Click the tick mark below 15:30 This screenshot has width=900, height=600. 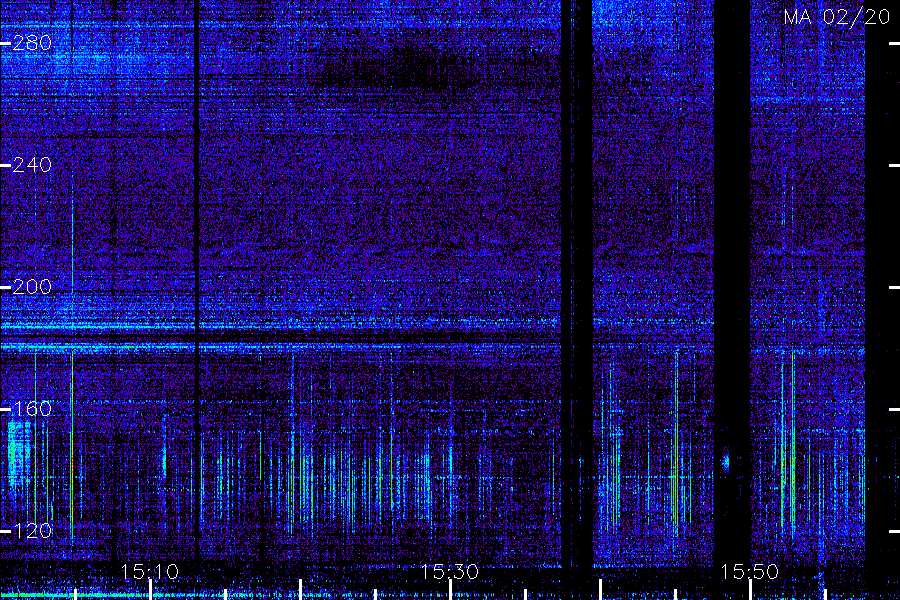(x=450, y=590)
